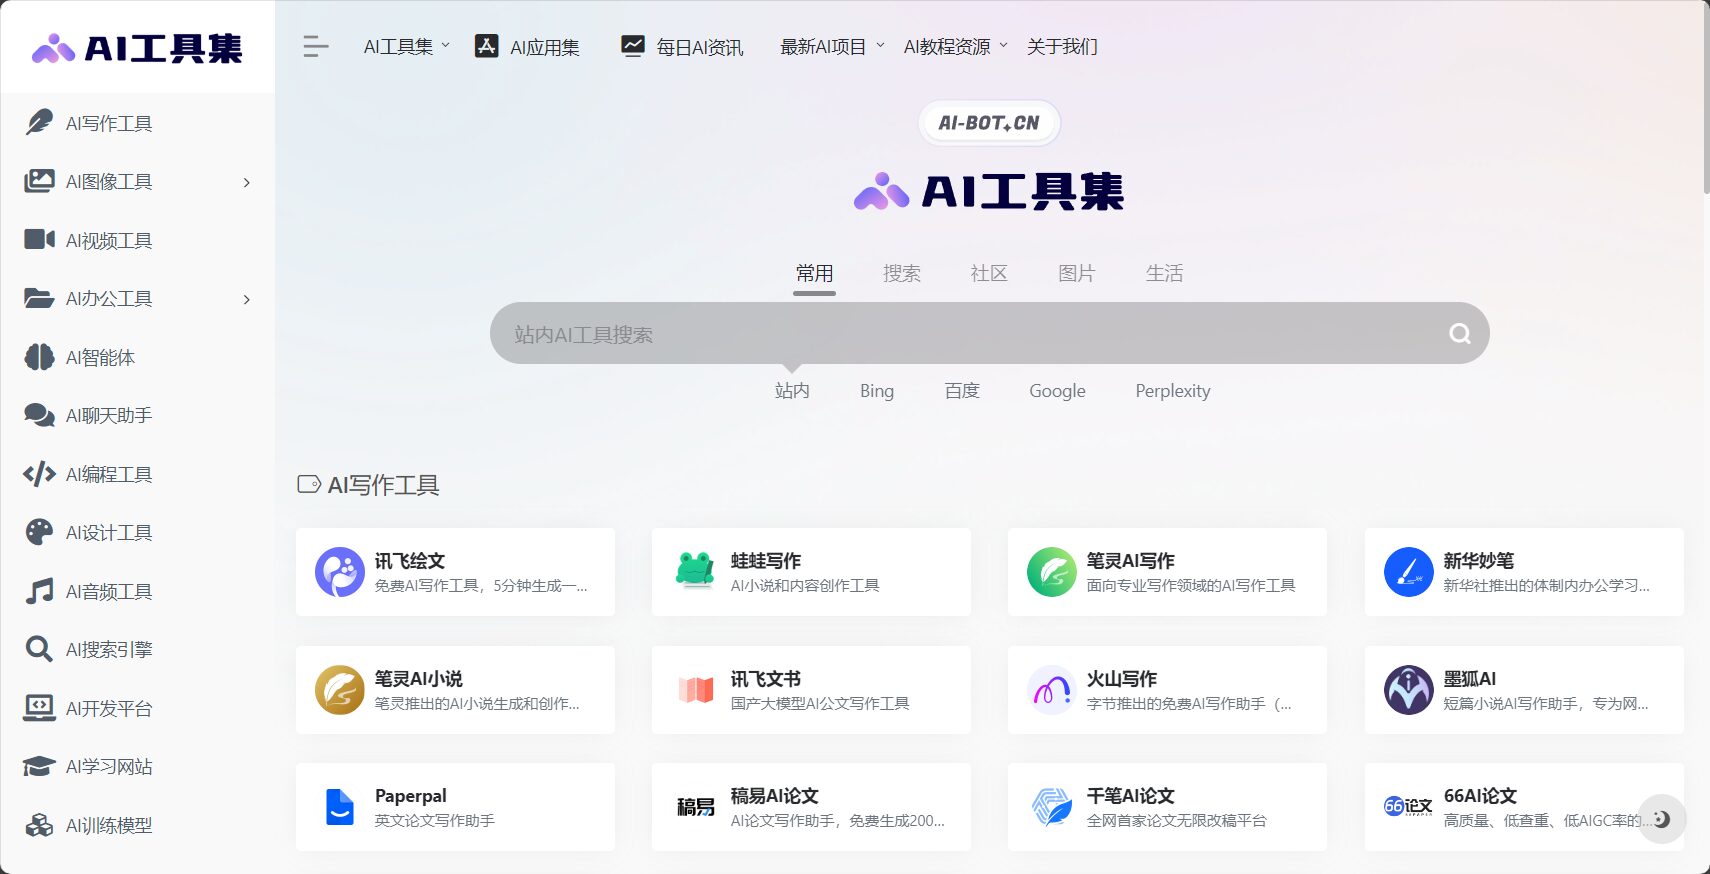Click the 讯飞文书 red book icon
Viewport: 1710px width, 874px height.
pos(695,690)
